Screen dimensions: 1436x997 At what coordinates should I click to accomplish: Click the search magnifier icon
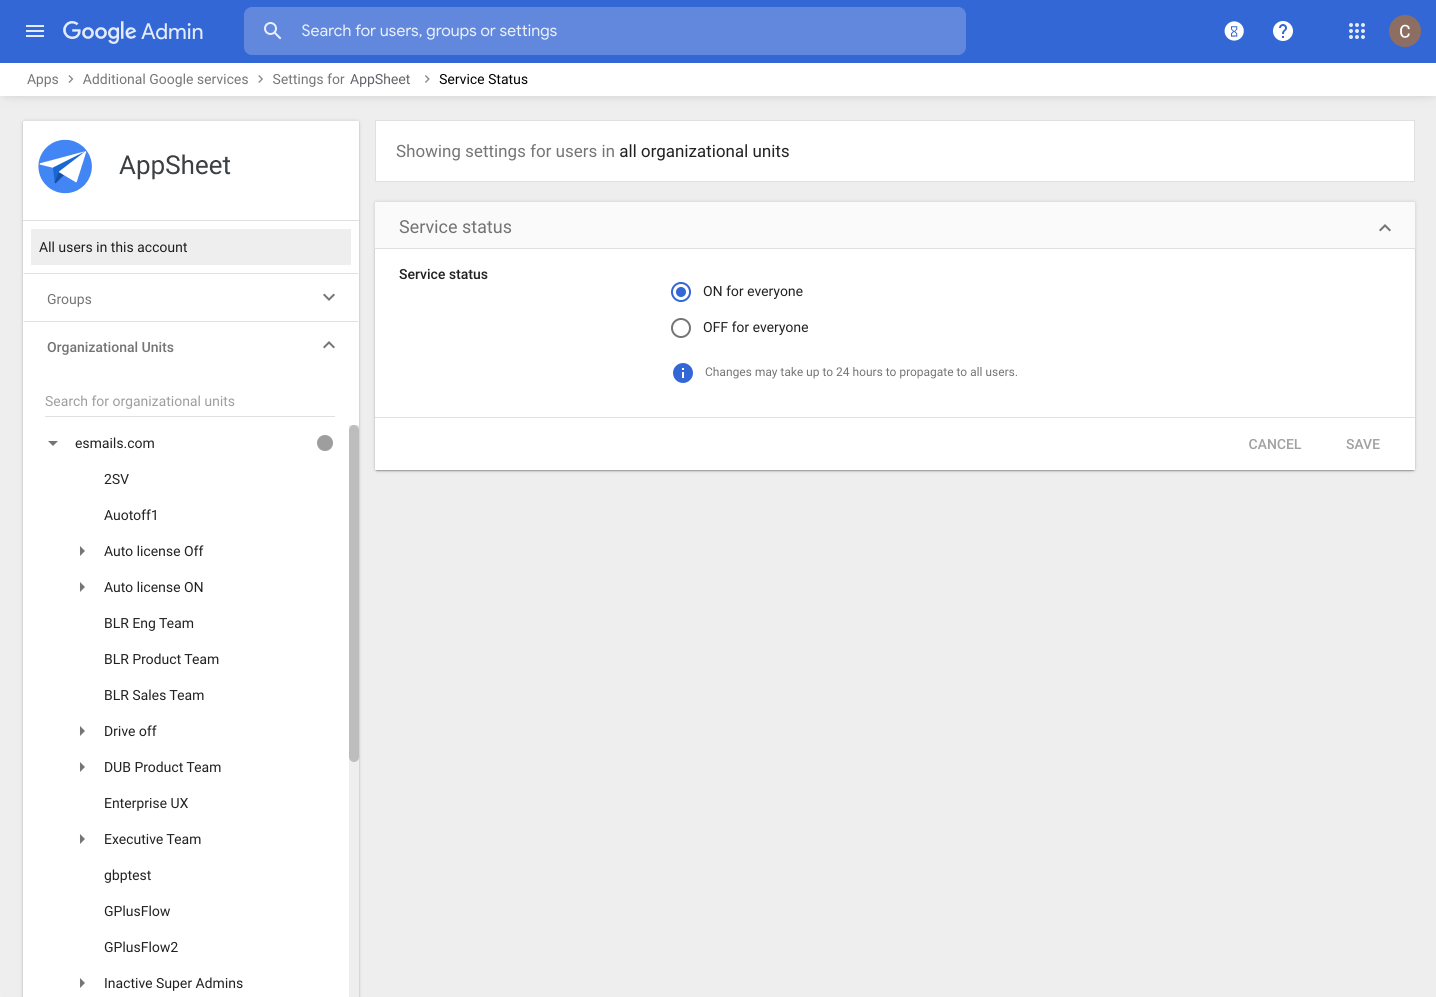pos(272,31)
